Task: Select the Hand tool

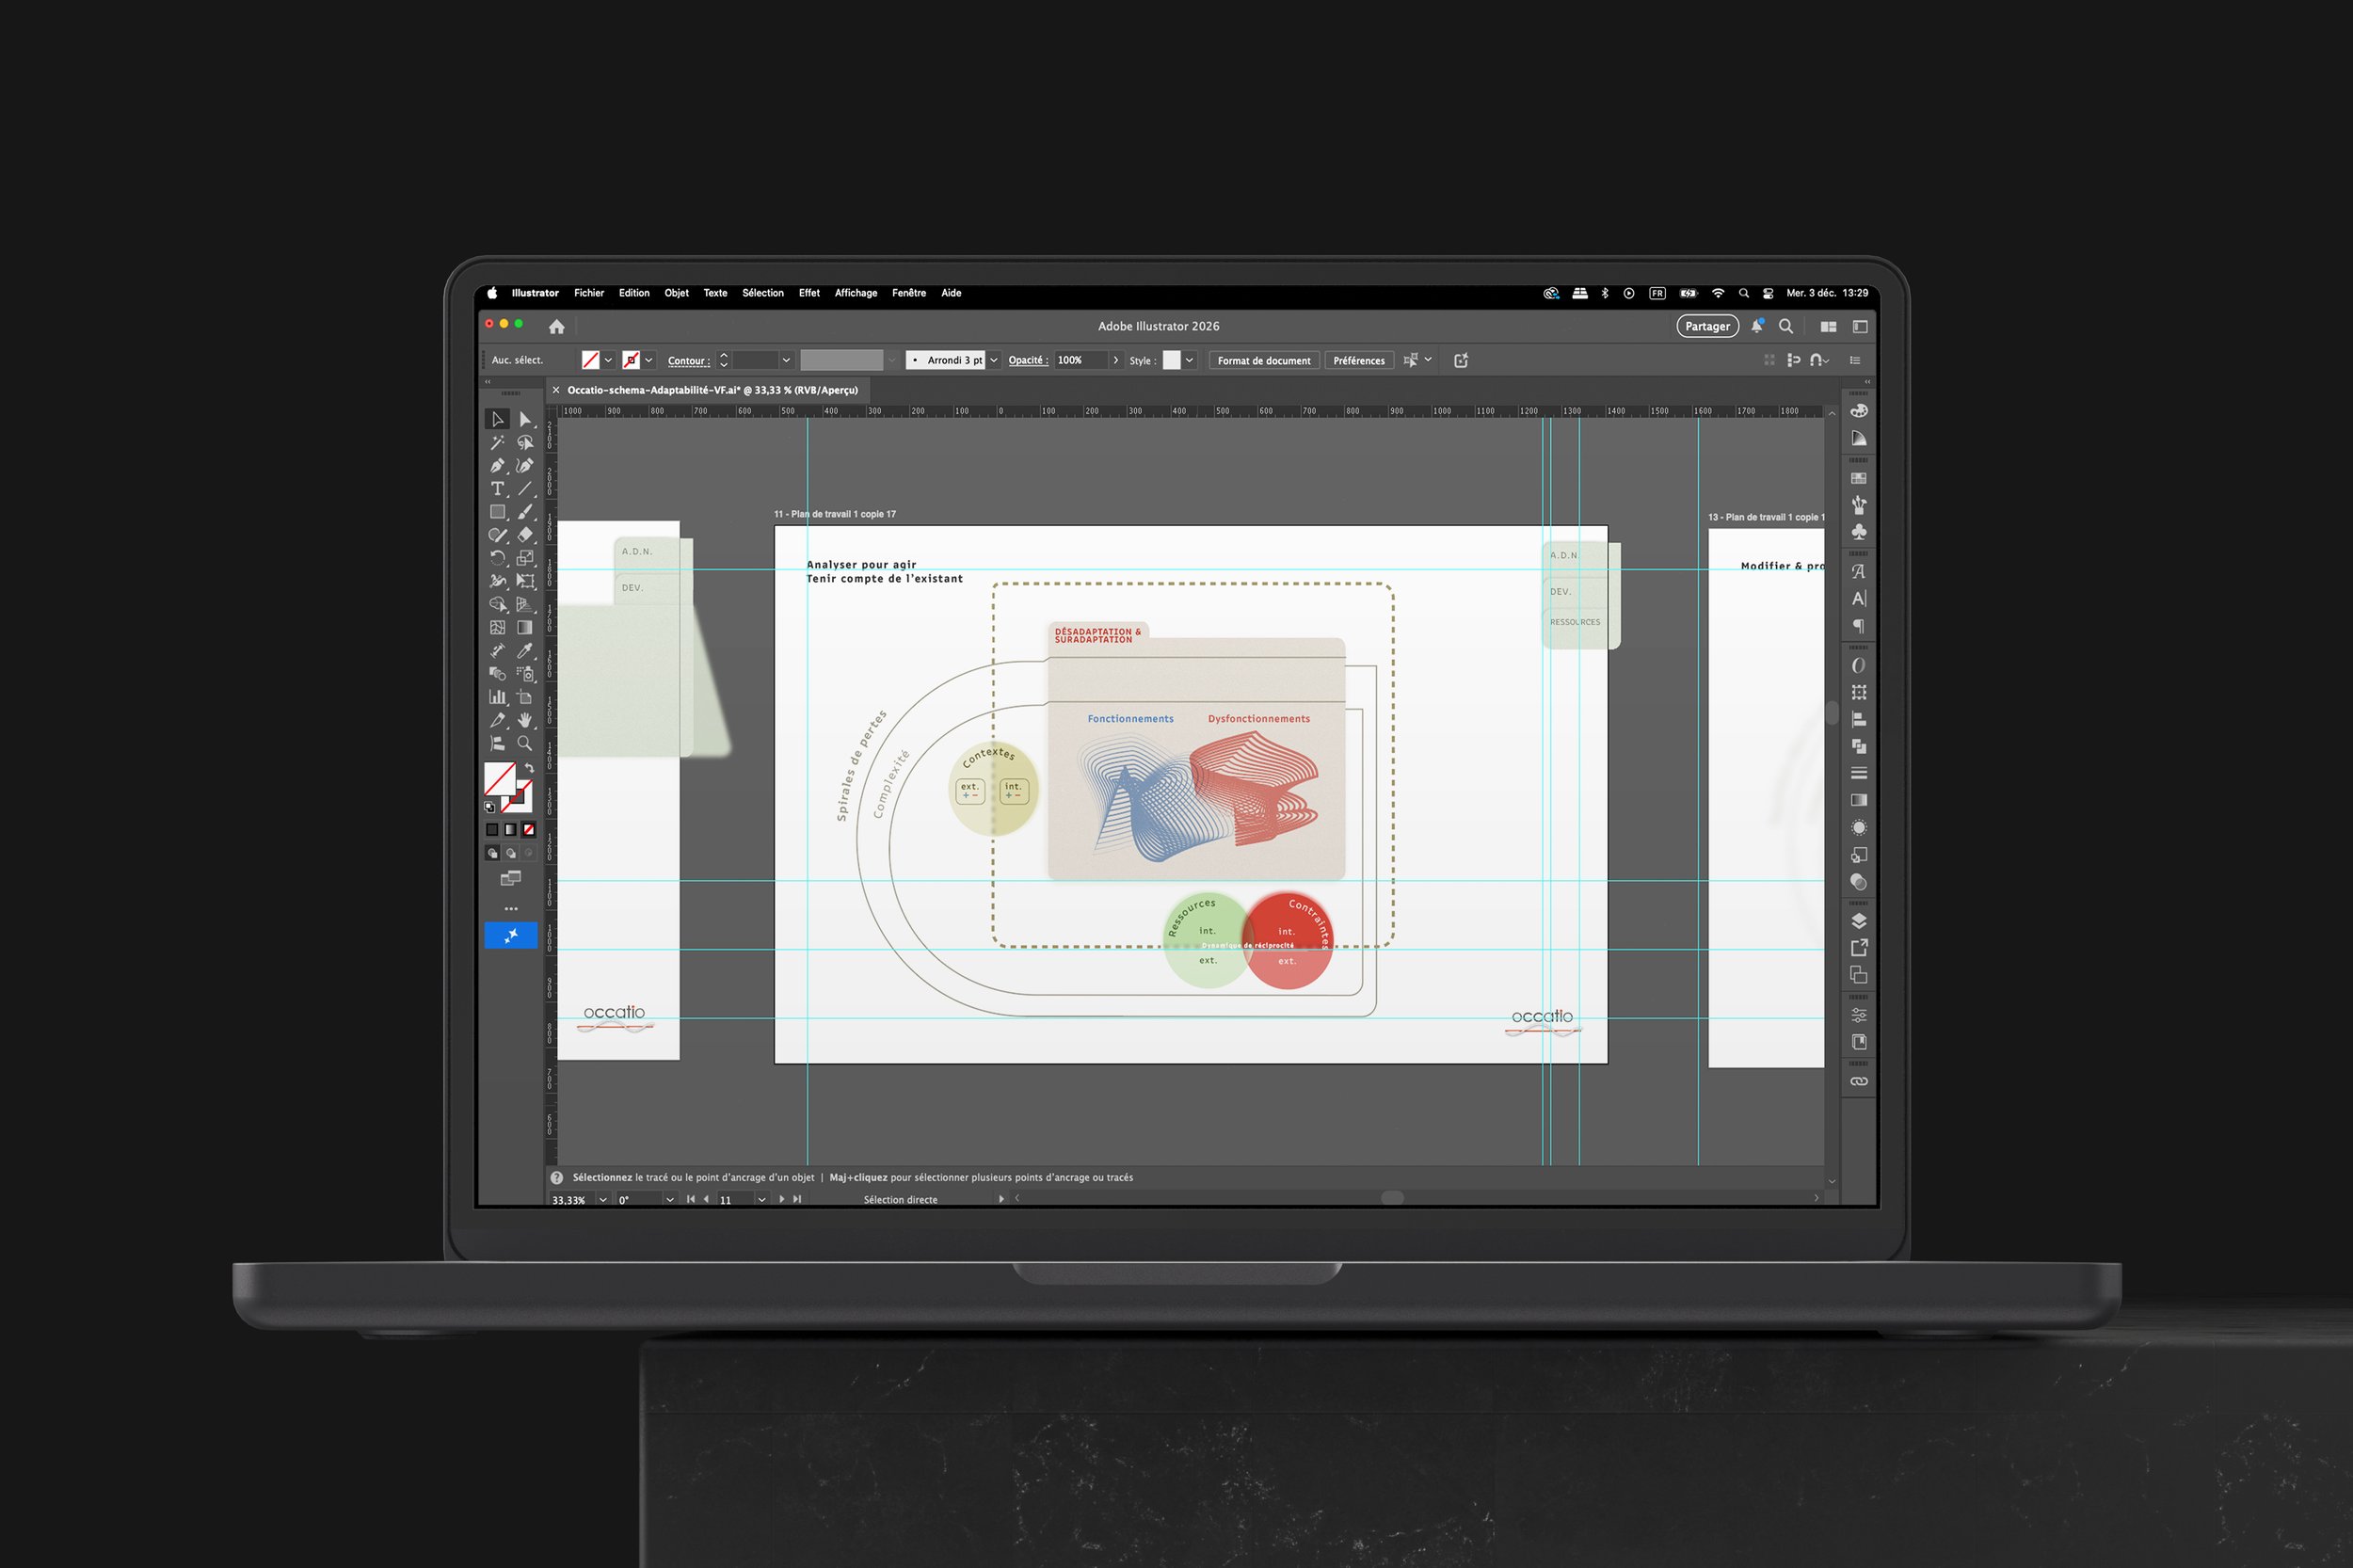Action: click(524, 720)
